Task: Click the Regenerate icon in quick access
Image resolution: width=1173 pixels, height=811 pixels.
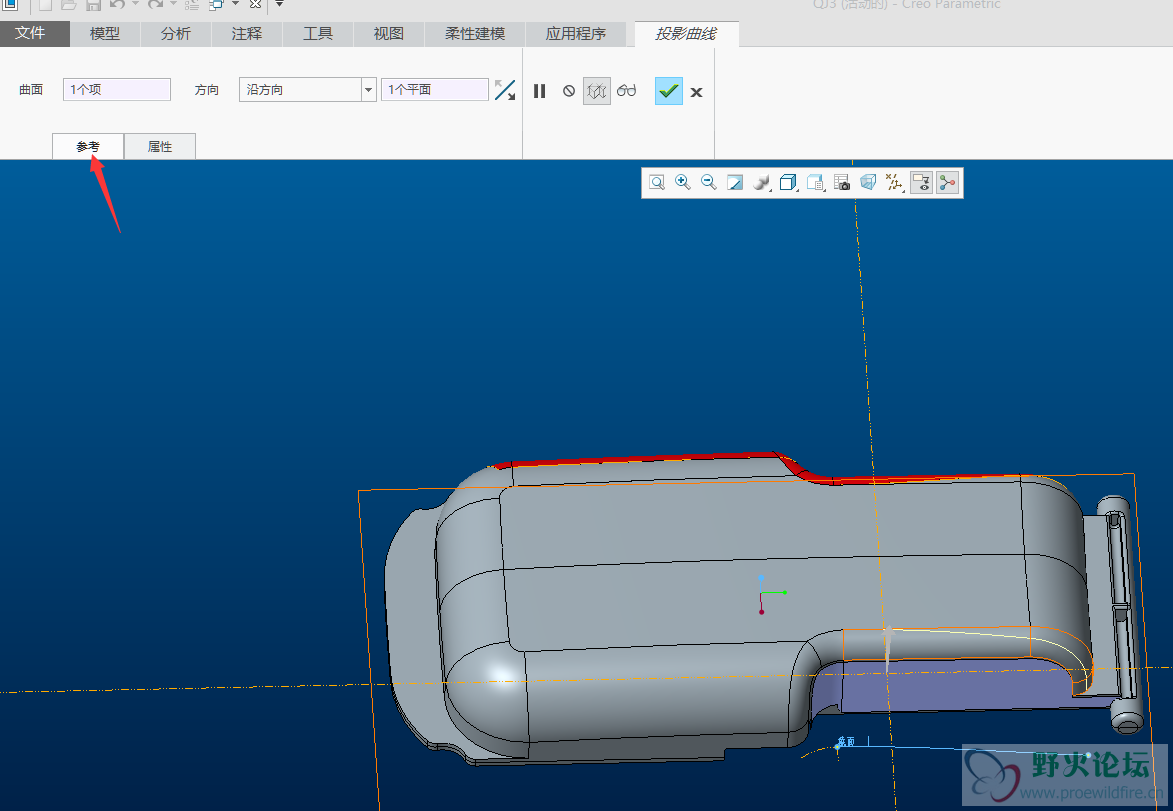Action: click(x=192, y=4)
